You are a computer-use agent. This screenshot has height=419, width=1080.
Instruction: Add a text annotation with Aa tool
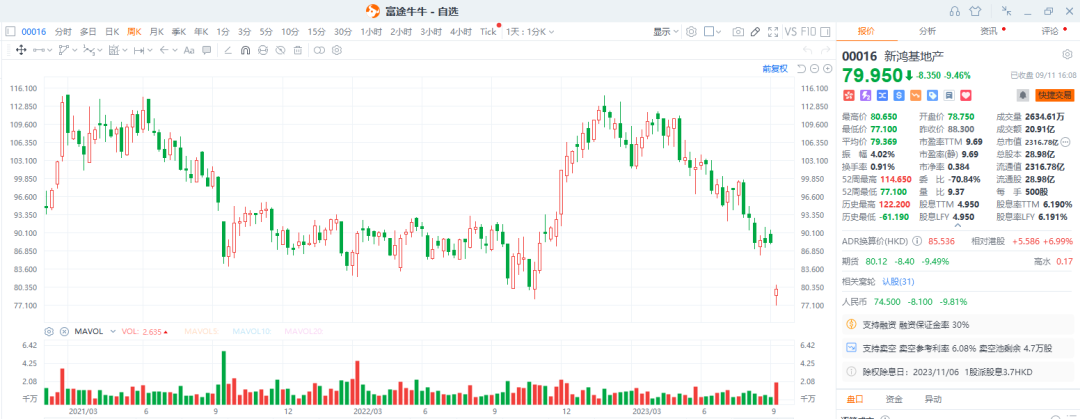[x=189, y=50]
